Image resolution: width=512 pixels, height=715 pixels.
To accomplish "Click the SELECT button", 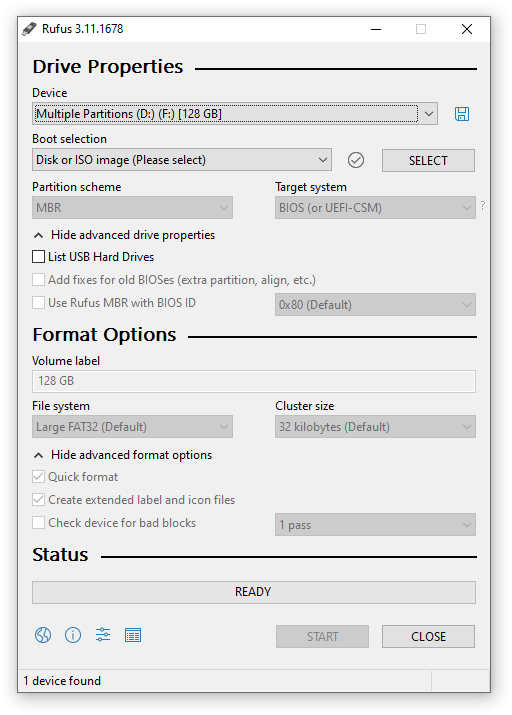I will pyautogui.click(x=428, y=161).
